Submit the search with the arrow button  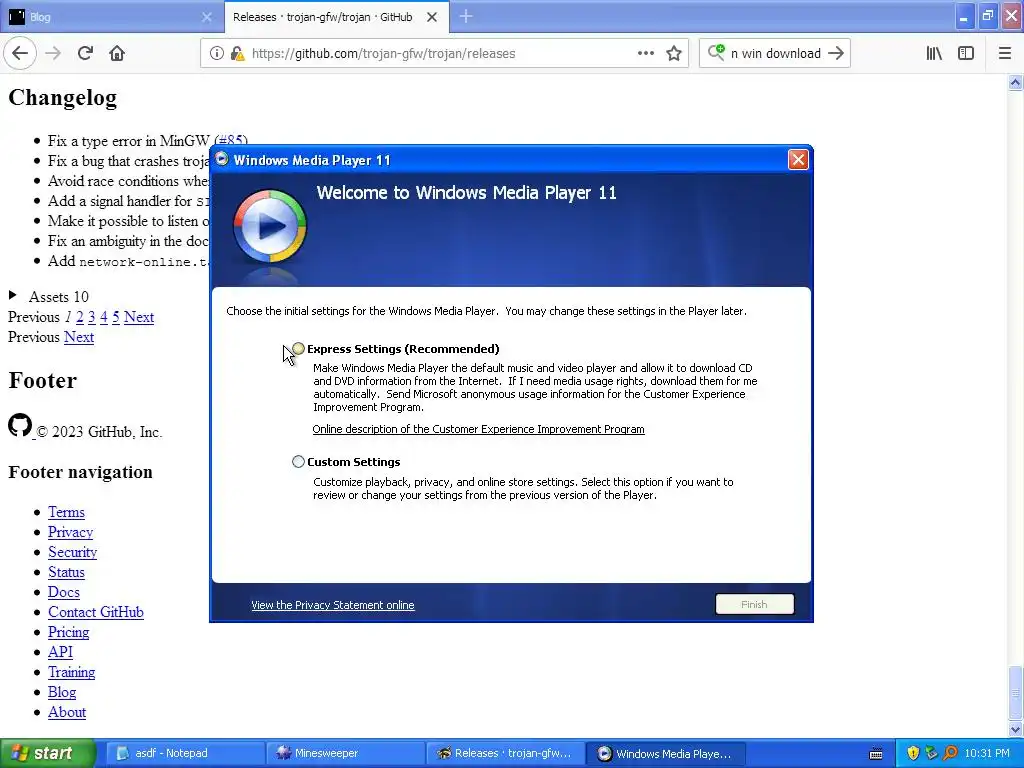point(836,54)
